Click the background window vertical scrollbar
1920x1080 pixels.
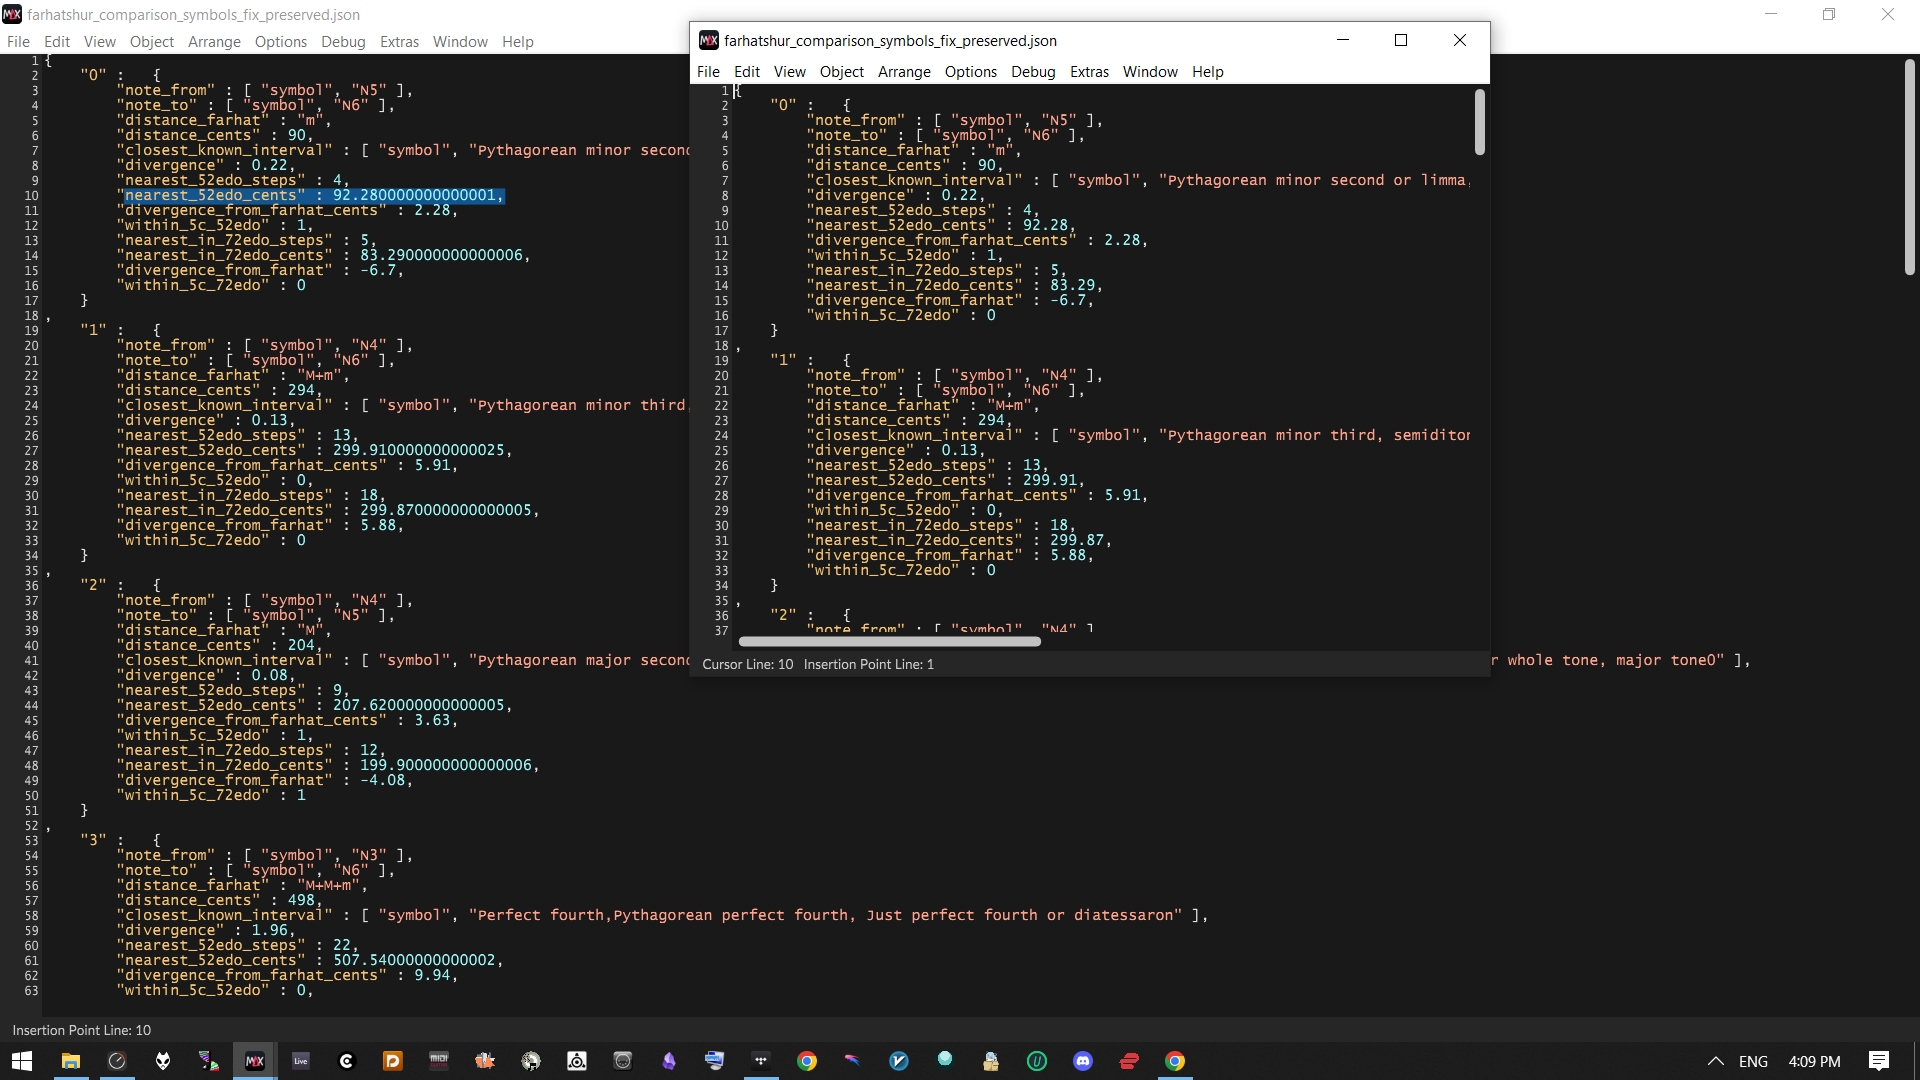point(1909,168)
